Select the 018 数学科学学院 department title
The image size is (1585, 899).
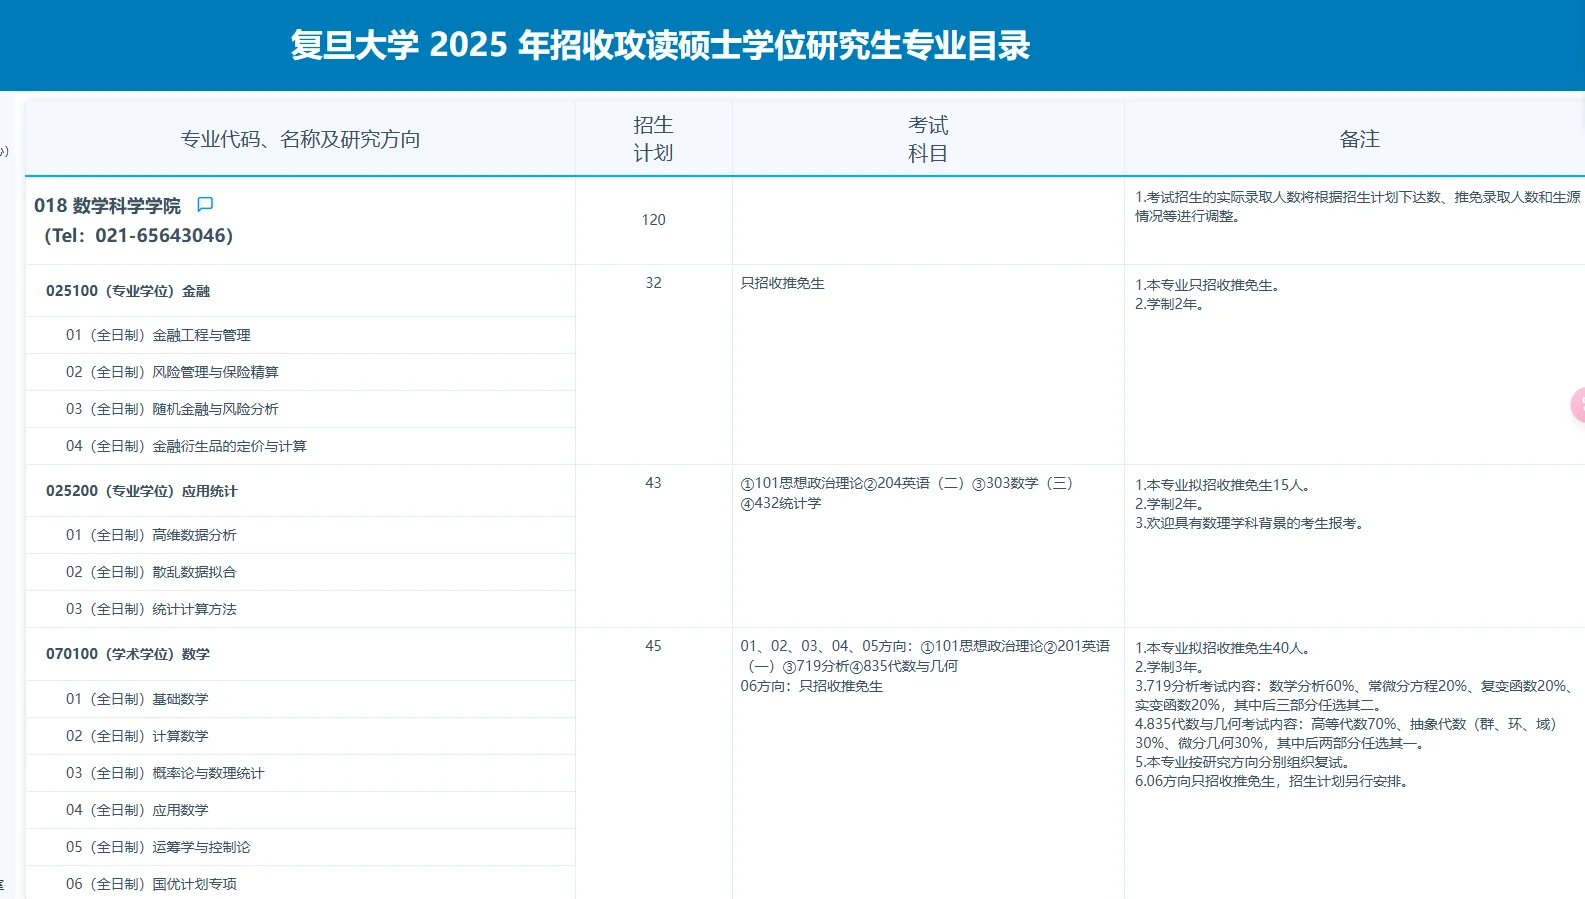point(107,205)
